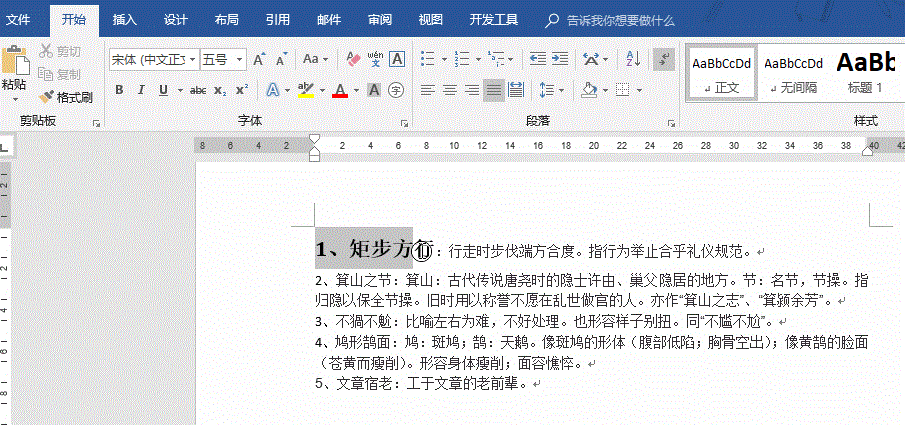Click the multilevel list icon
This screenshot has width=905, height=425.
pos(496,59)
